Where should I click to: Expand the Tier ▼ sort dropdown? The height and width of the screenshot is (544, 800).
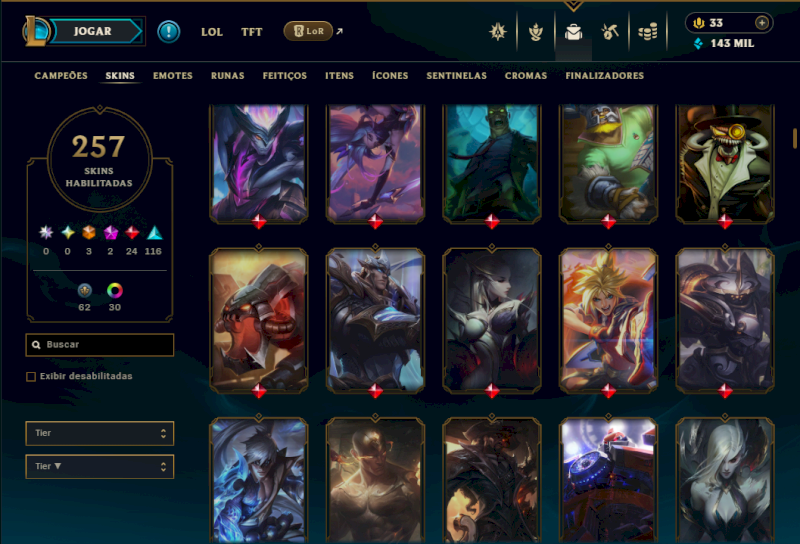[x=99, y=466]
